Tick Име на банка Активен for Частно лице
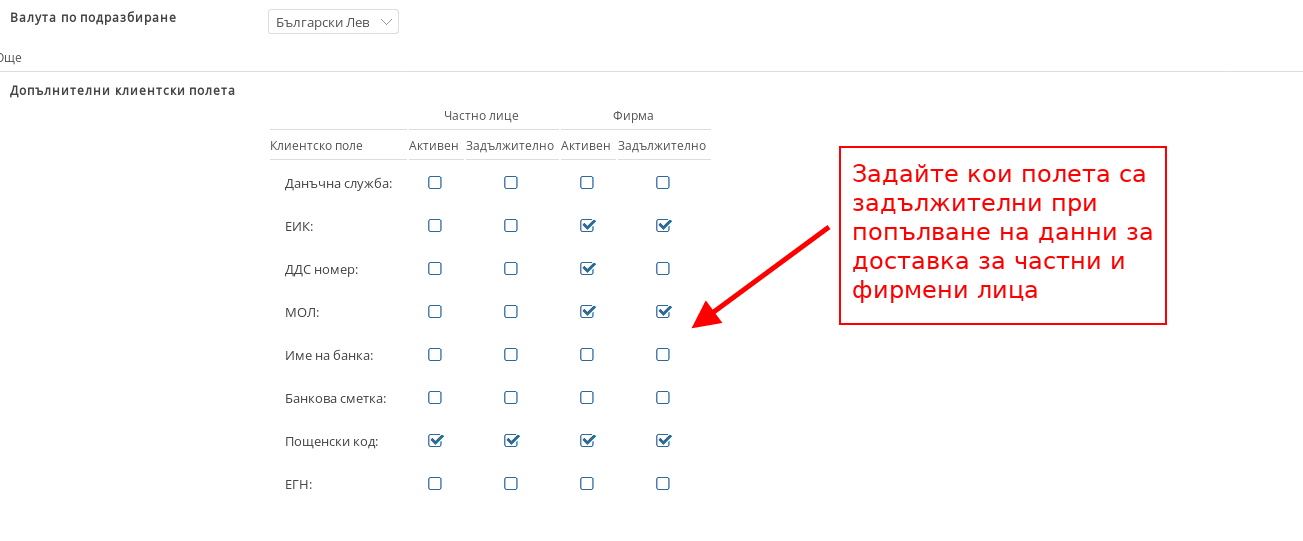This screenshot has width=1303, height=541. click(x=435, y=355)
